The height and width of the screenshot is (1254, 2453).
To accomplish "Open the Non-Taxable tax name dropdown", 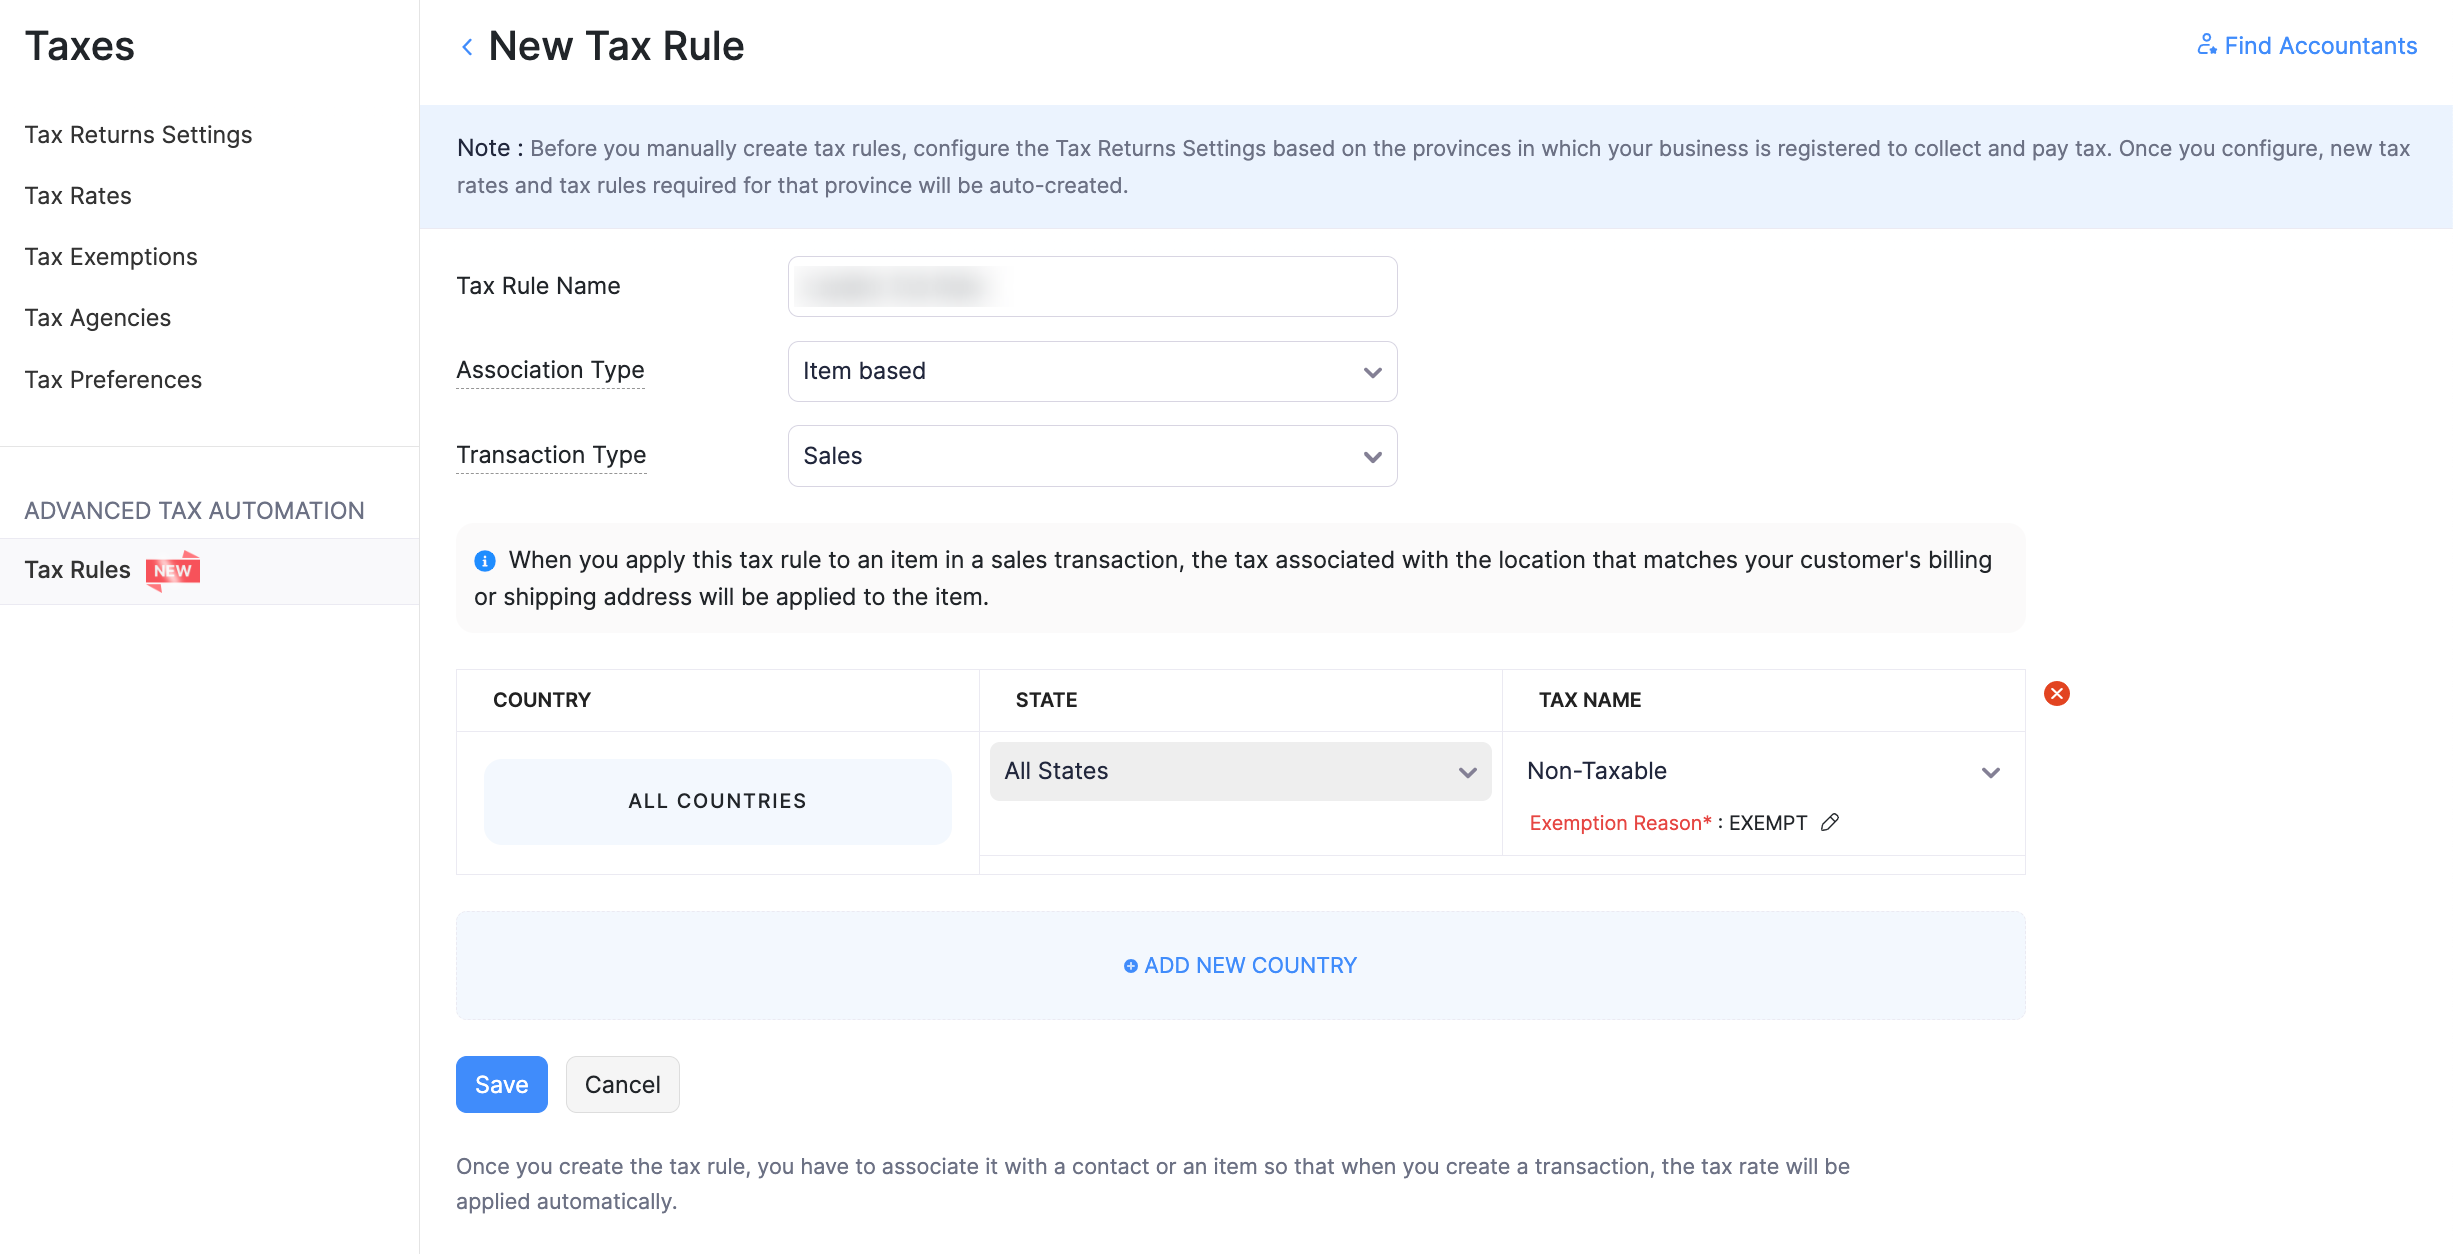I will click(x=1762, y=772).
